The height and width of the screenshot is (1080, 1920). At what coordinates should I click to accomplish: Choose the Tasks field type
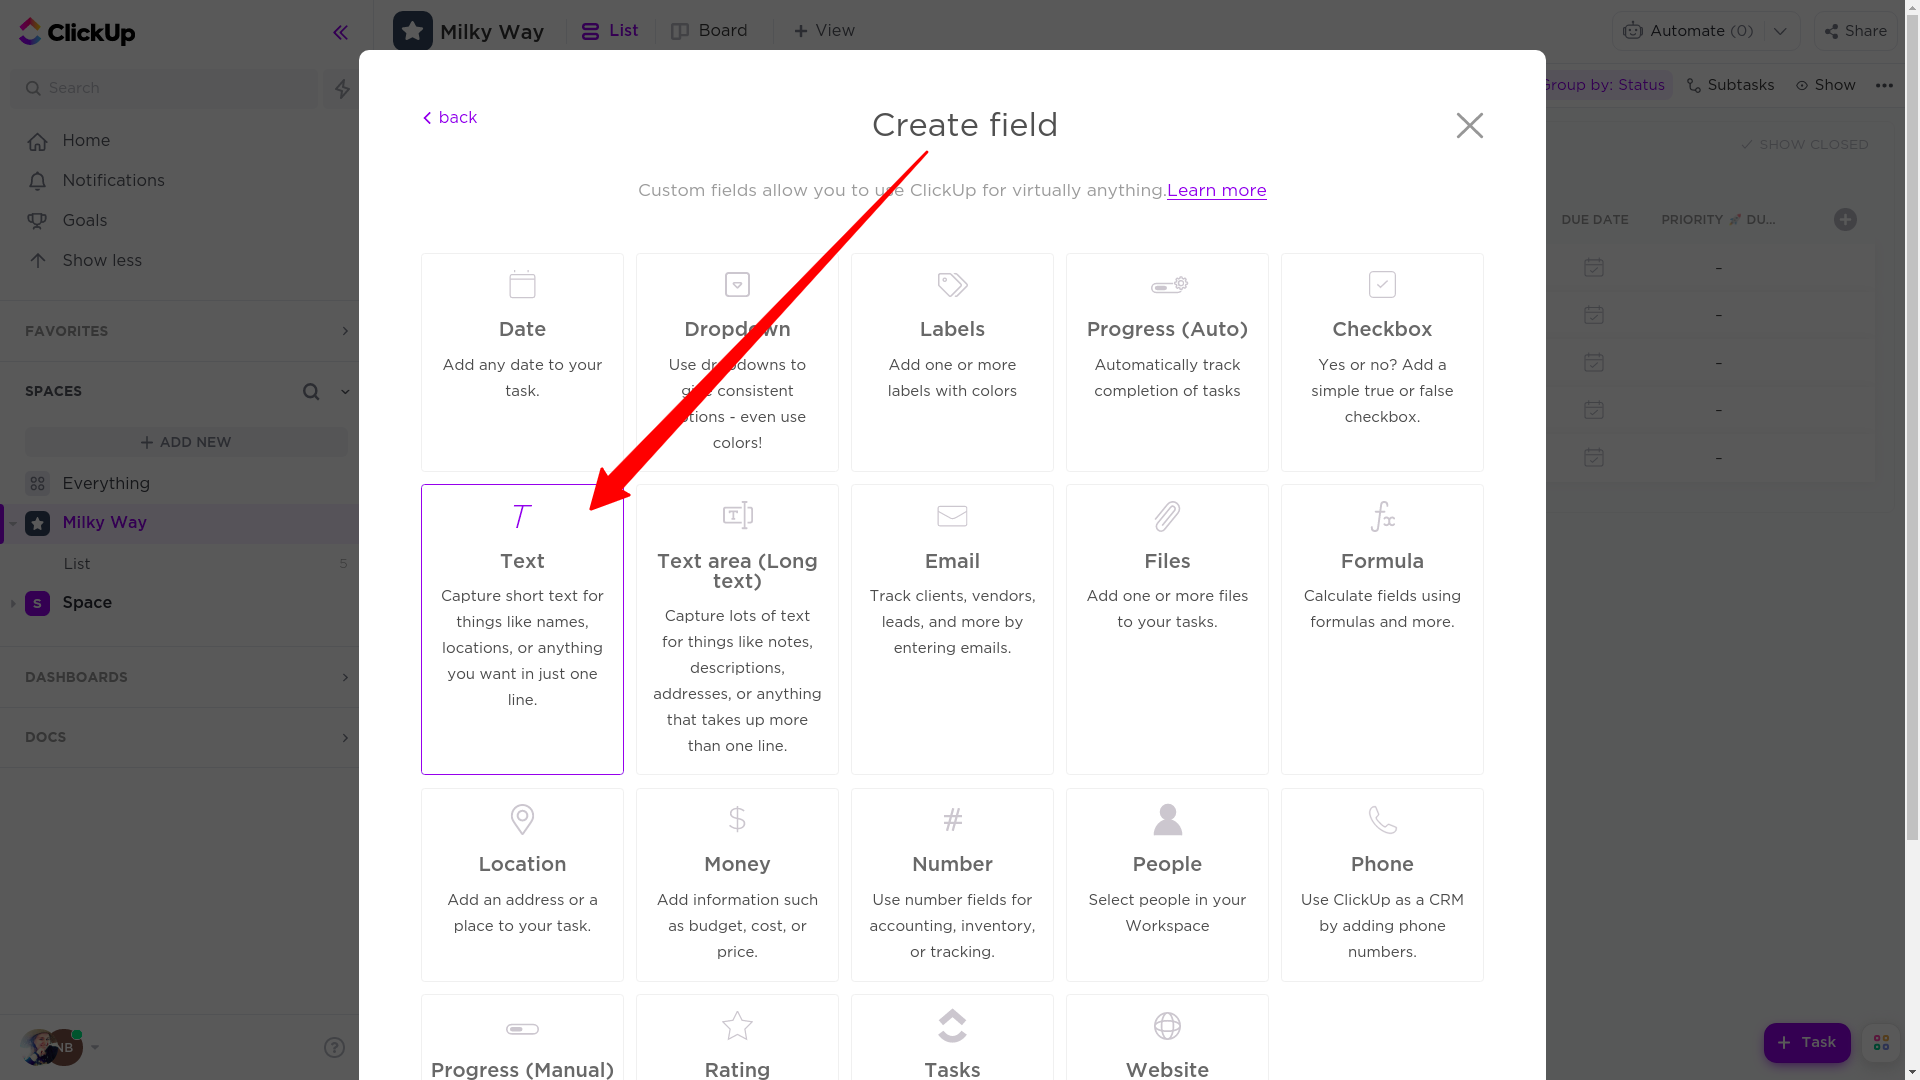point(952,1038)
